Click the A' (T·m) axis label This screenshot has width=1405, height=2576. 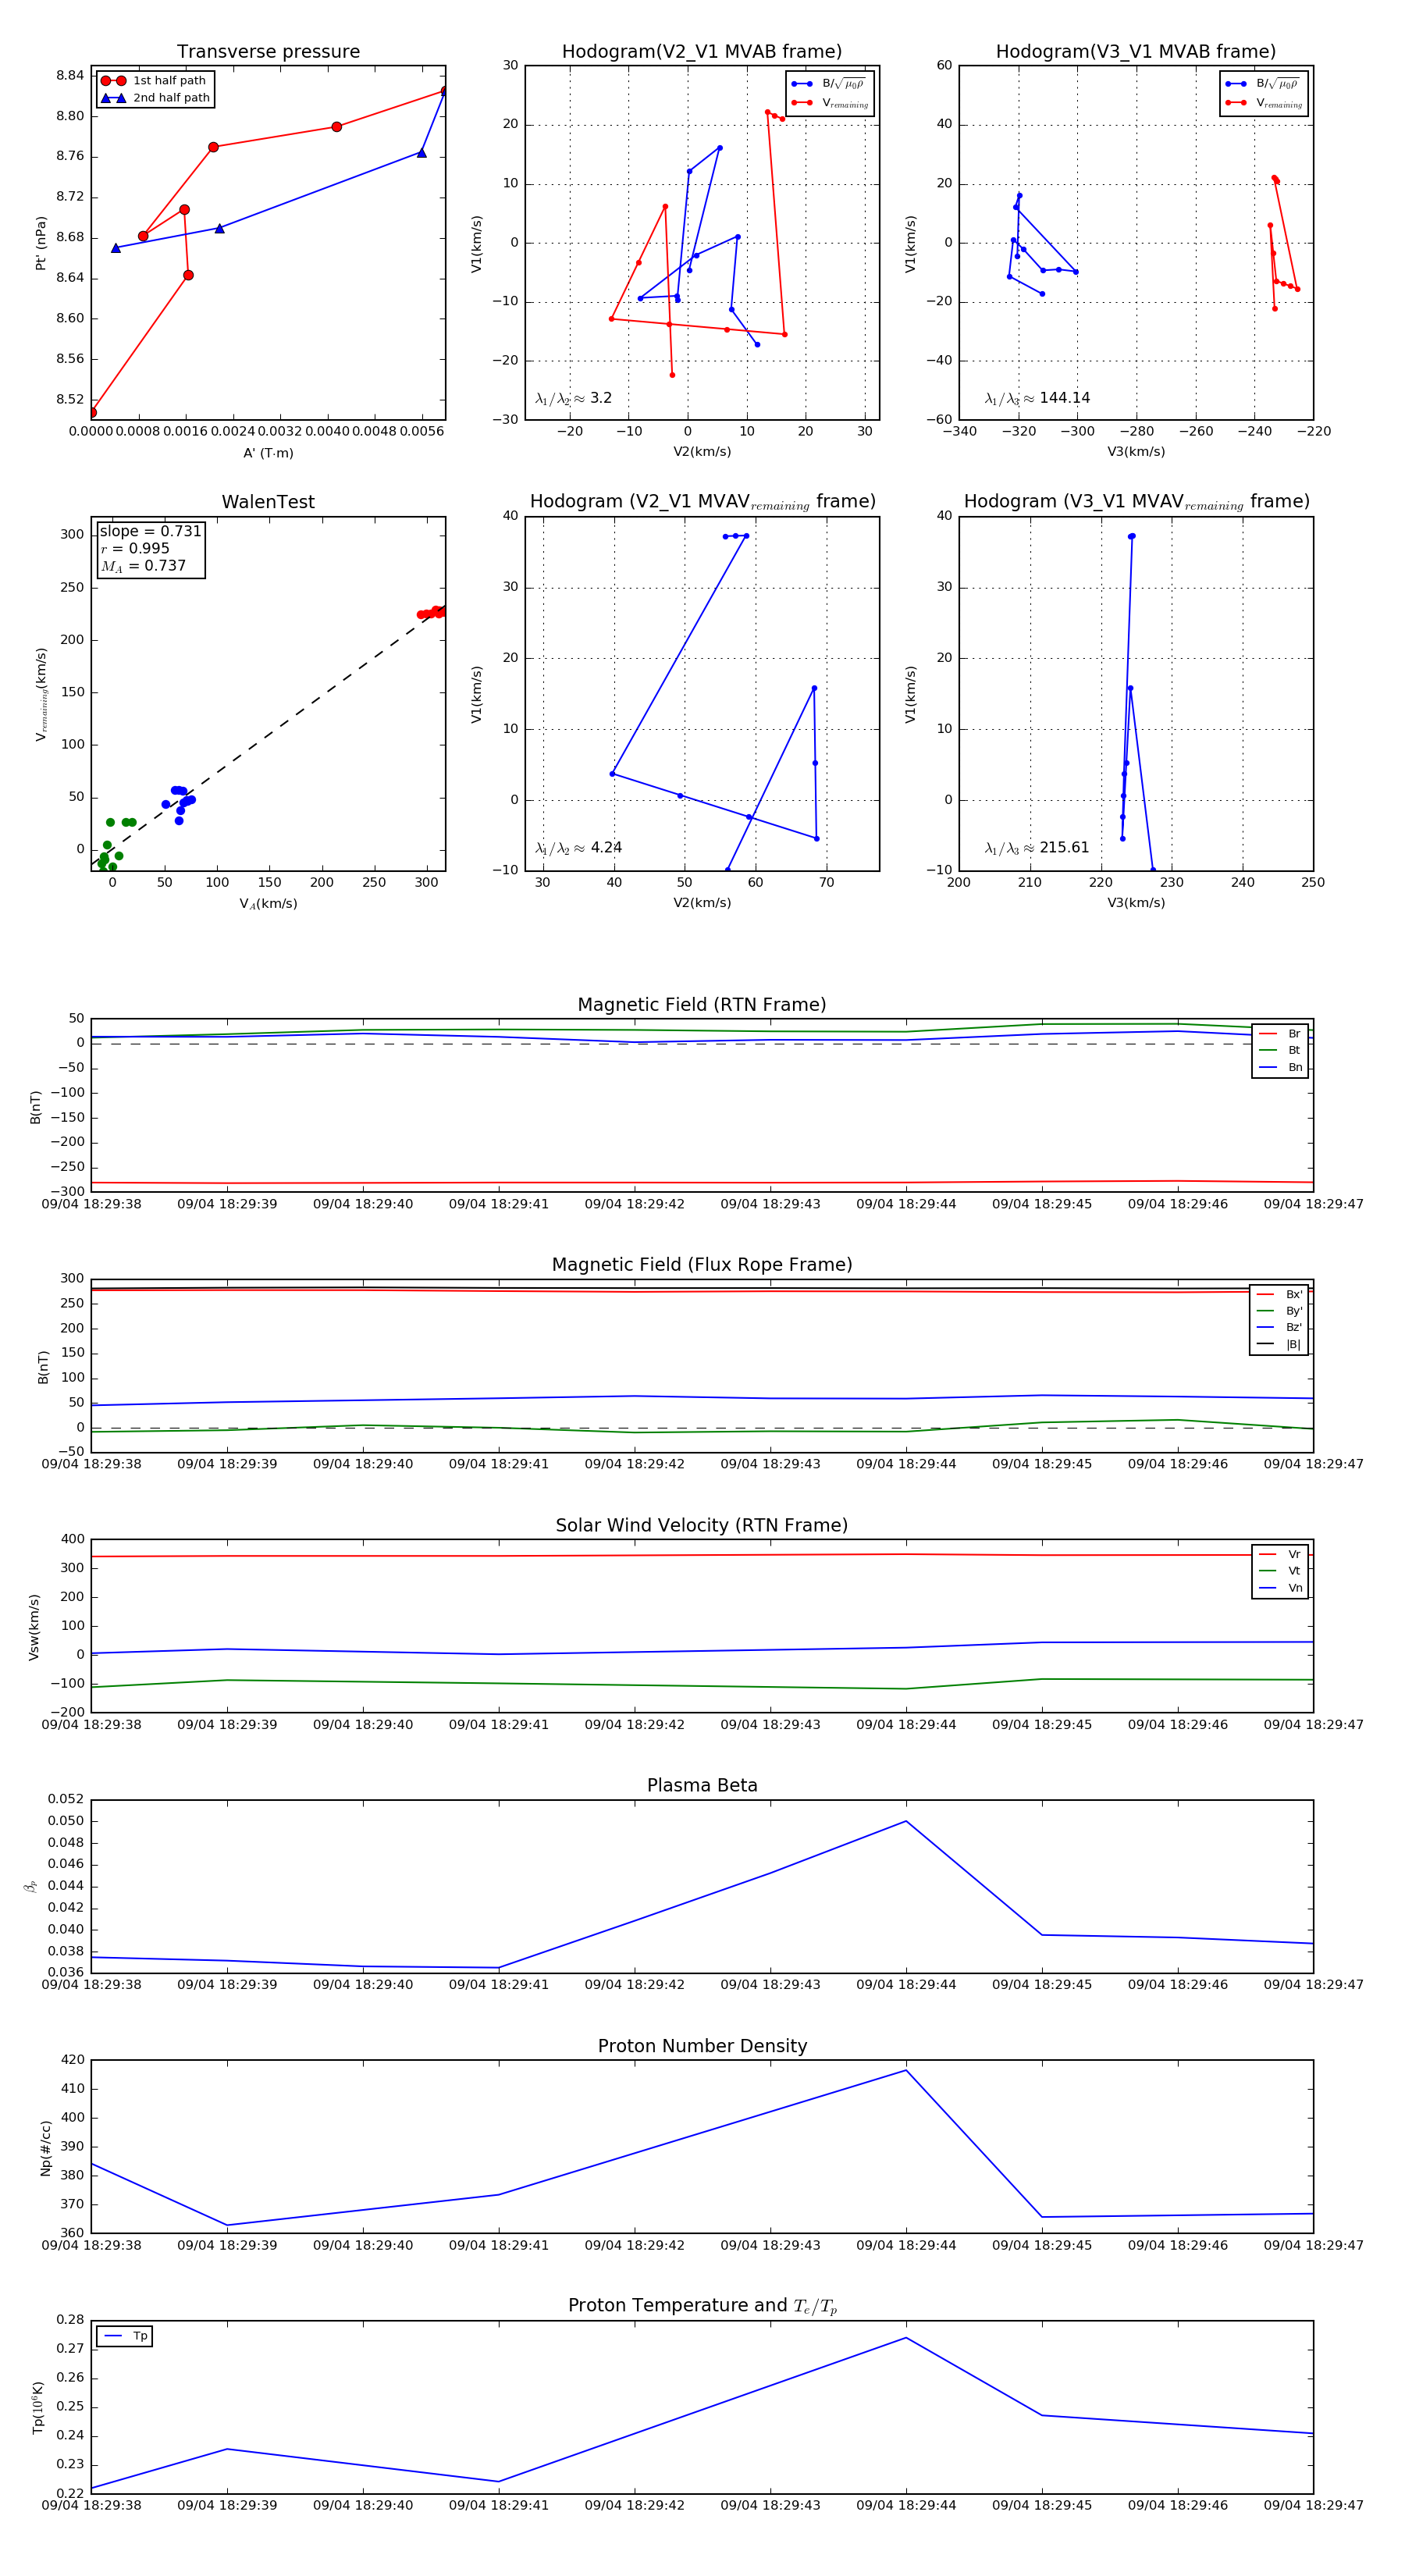(268, 453)
